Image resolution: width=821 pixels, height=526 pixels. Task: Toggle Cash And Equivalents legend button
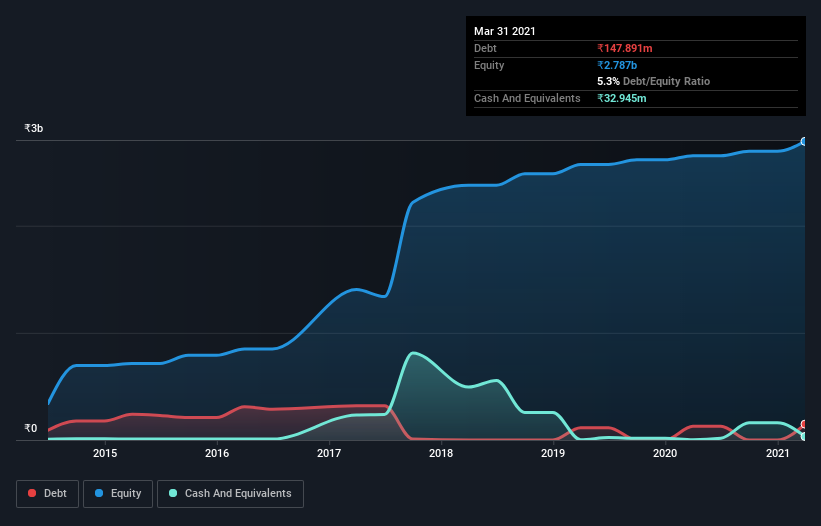point(230,494)
